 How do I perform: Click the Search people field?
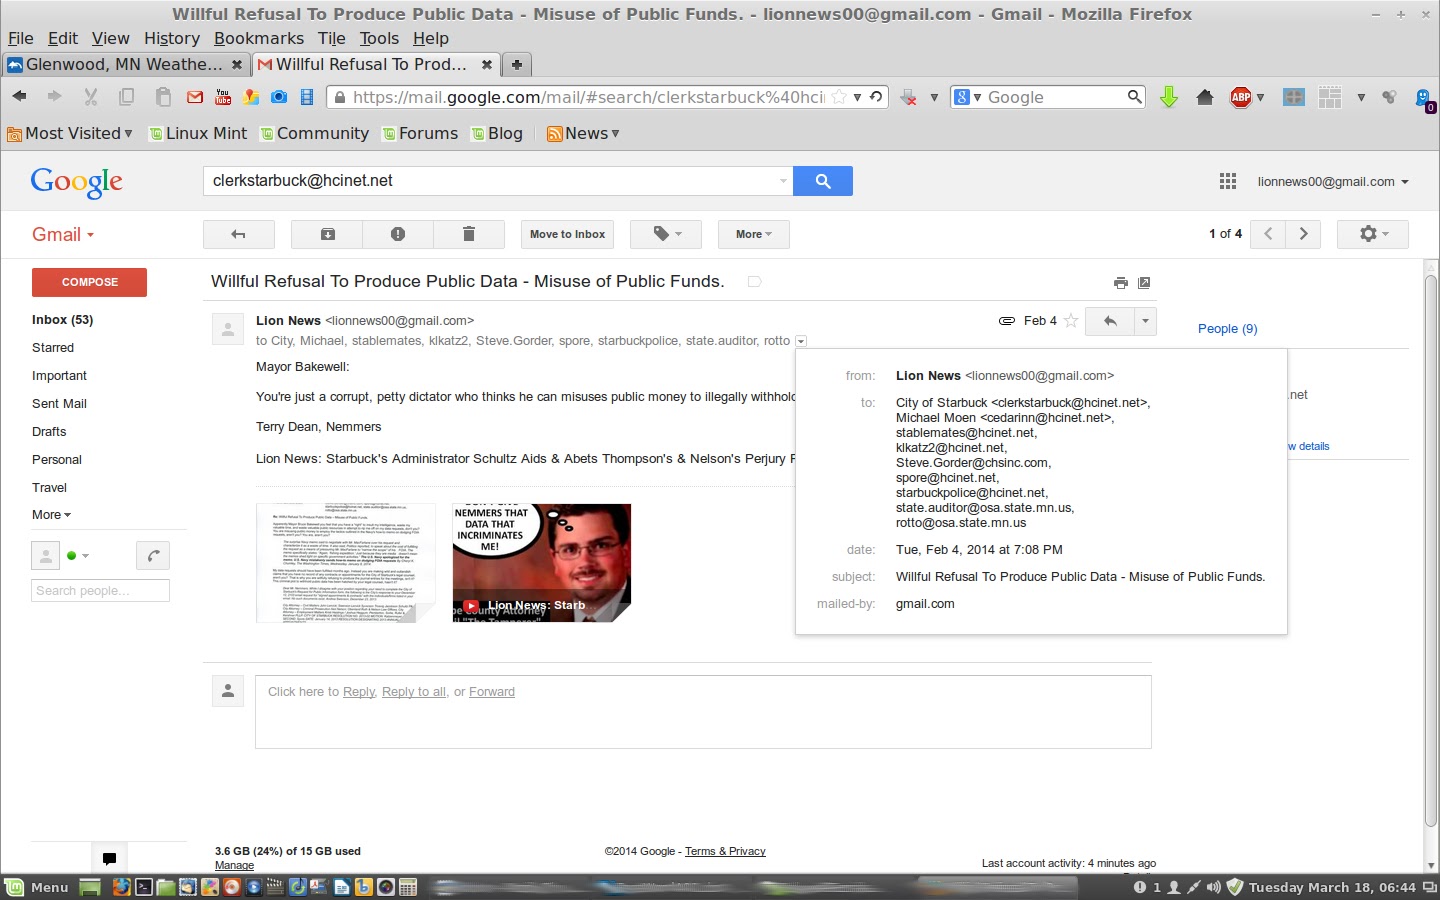click(x=100, y=590)
